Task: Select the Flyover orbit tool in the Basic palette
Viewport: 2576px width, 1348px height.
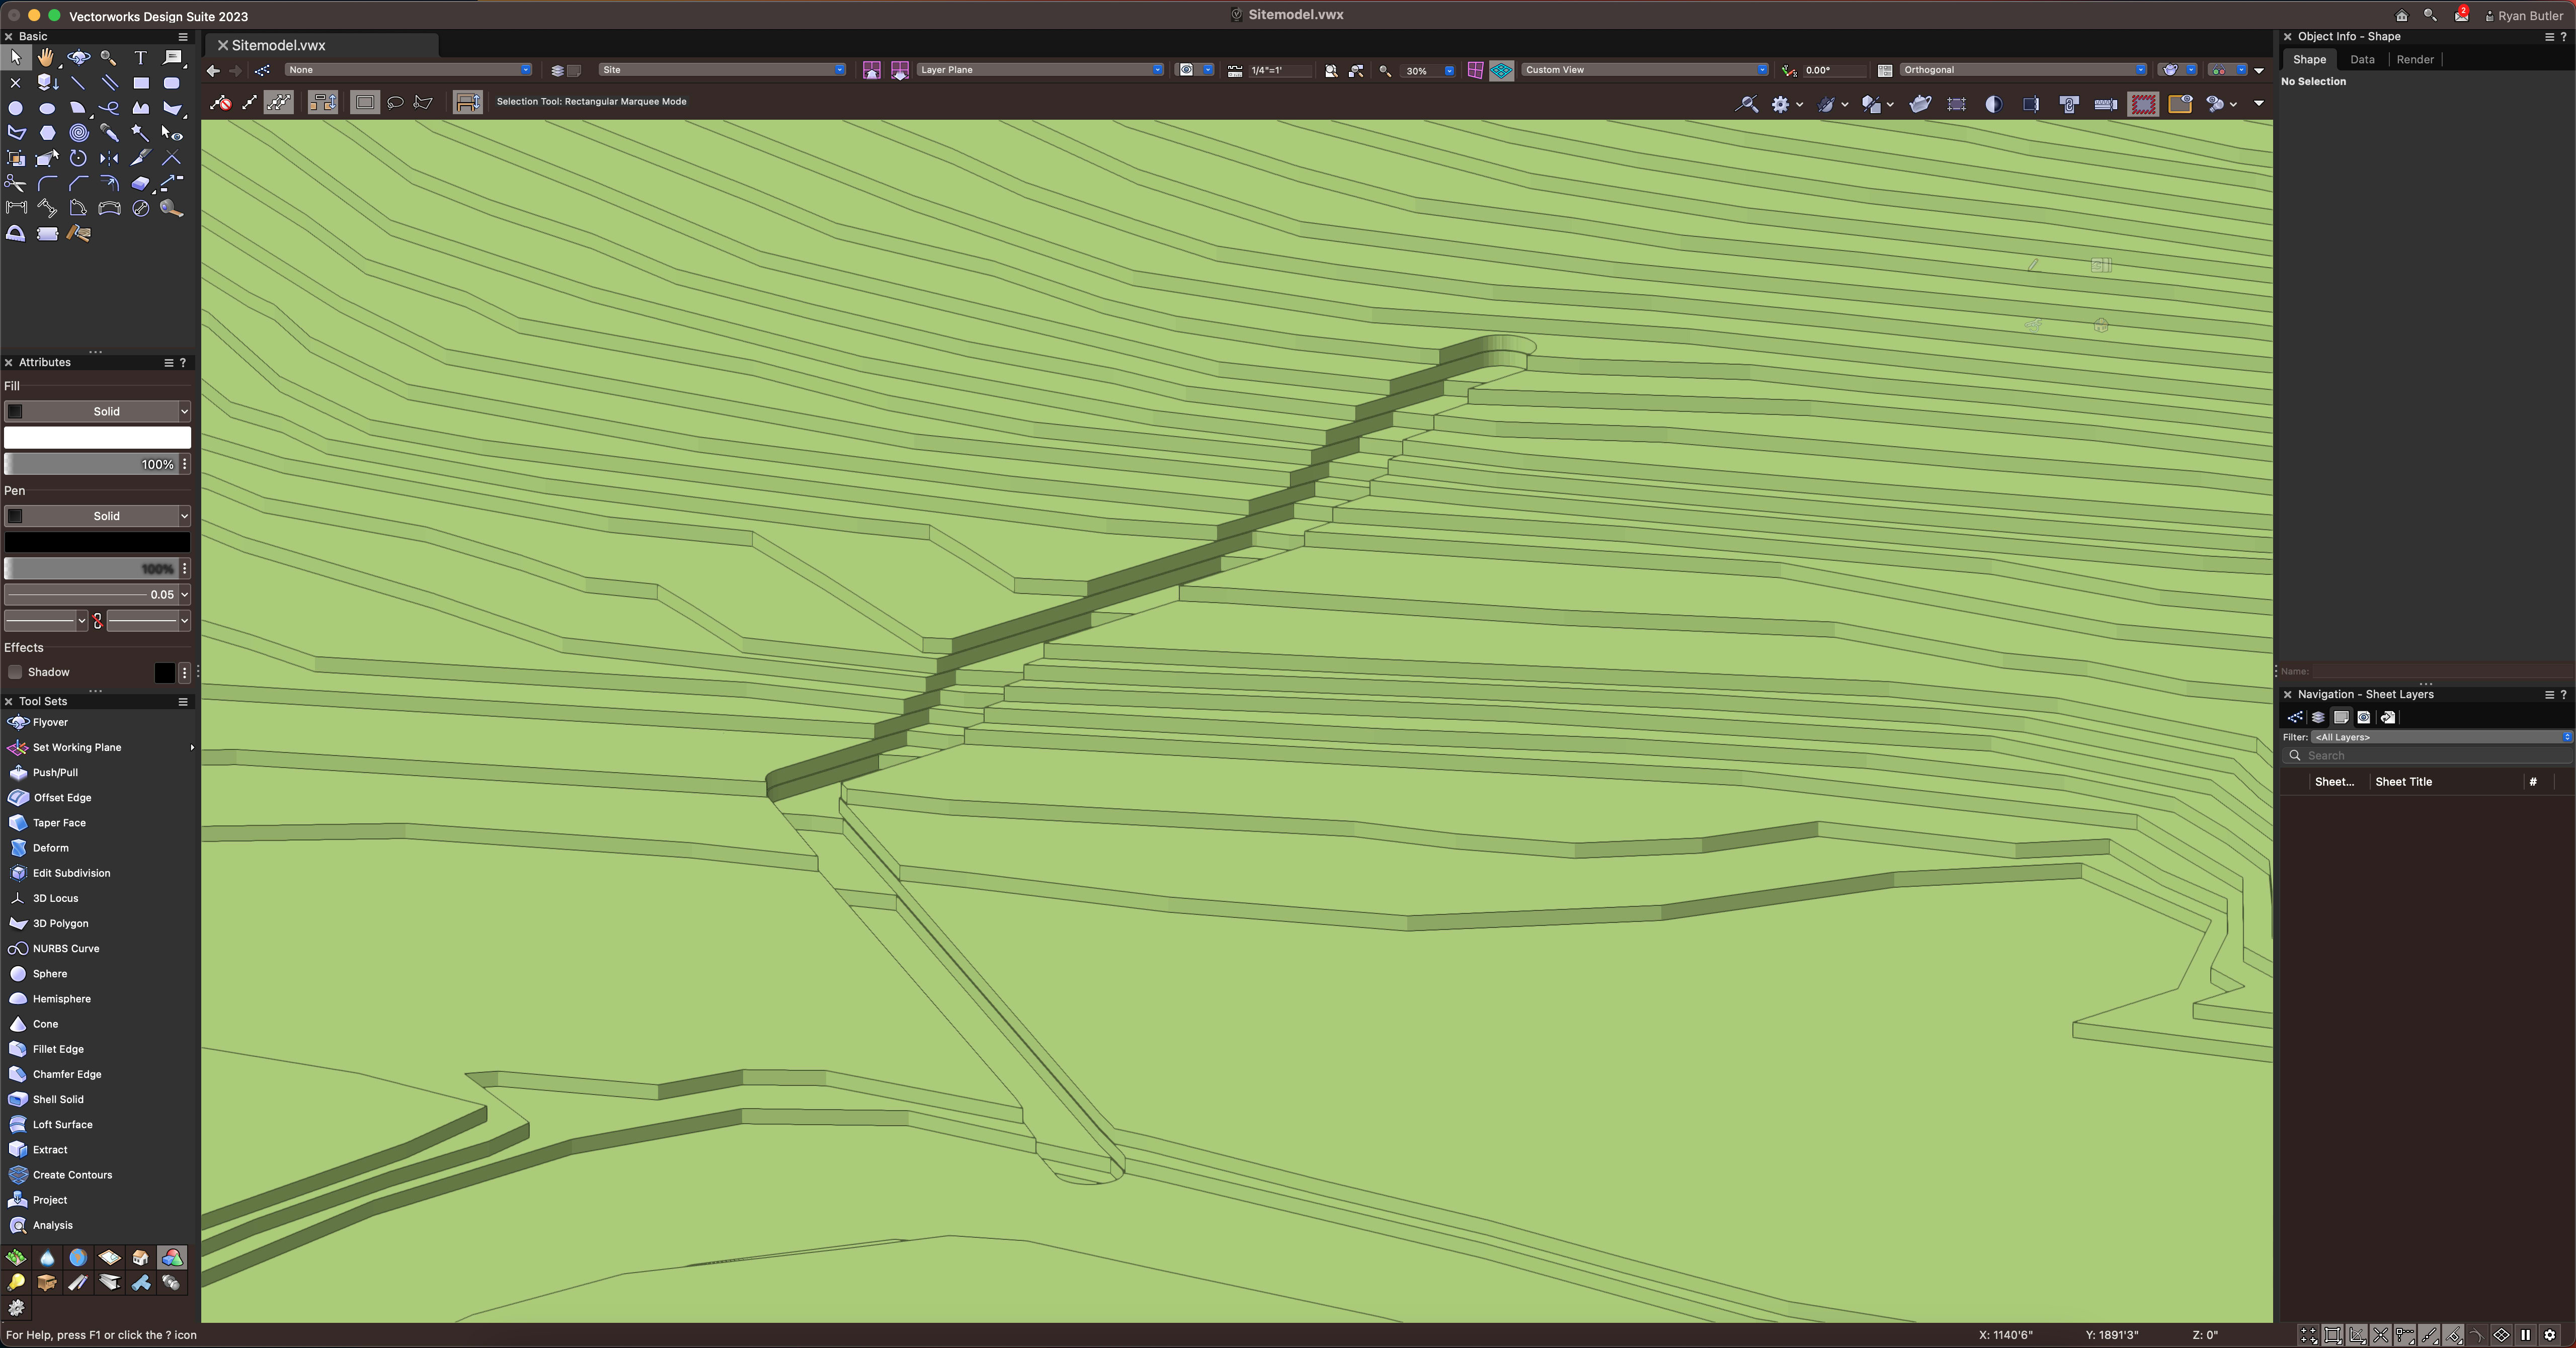Action: (78, 57)
